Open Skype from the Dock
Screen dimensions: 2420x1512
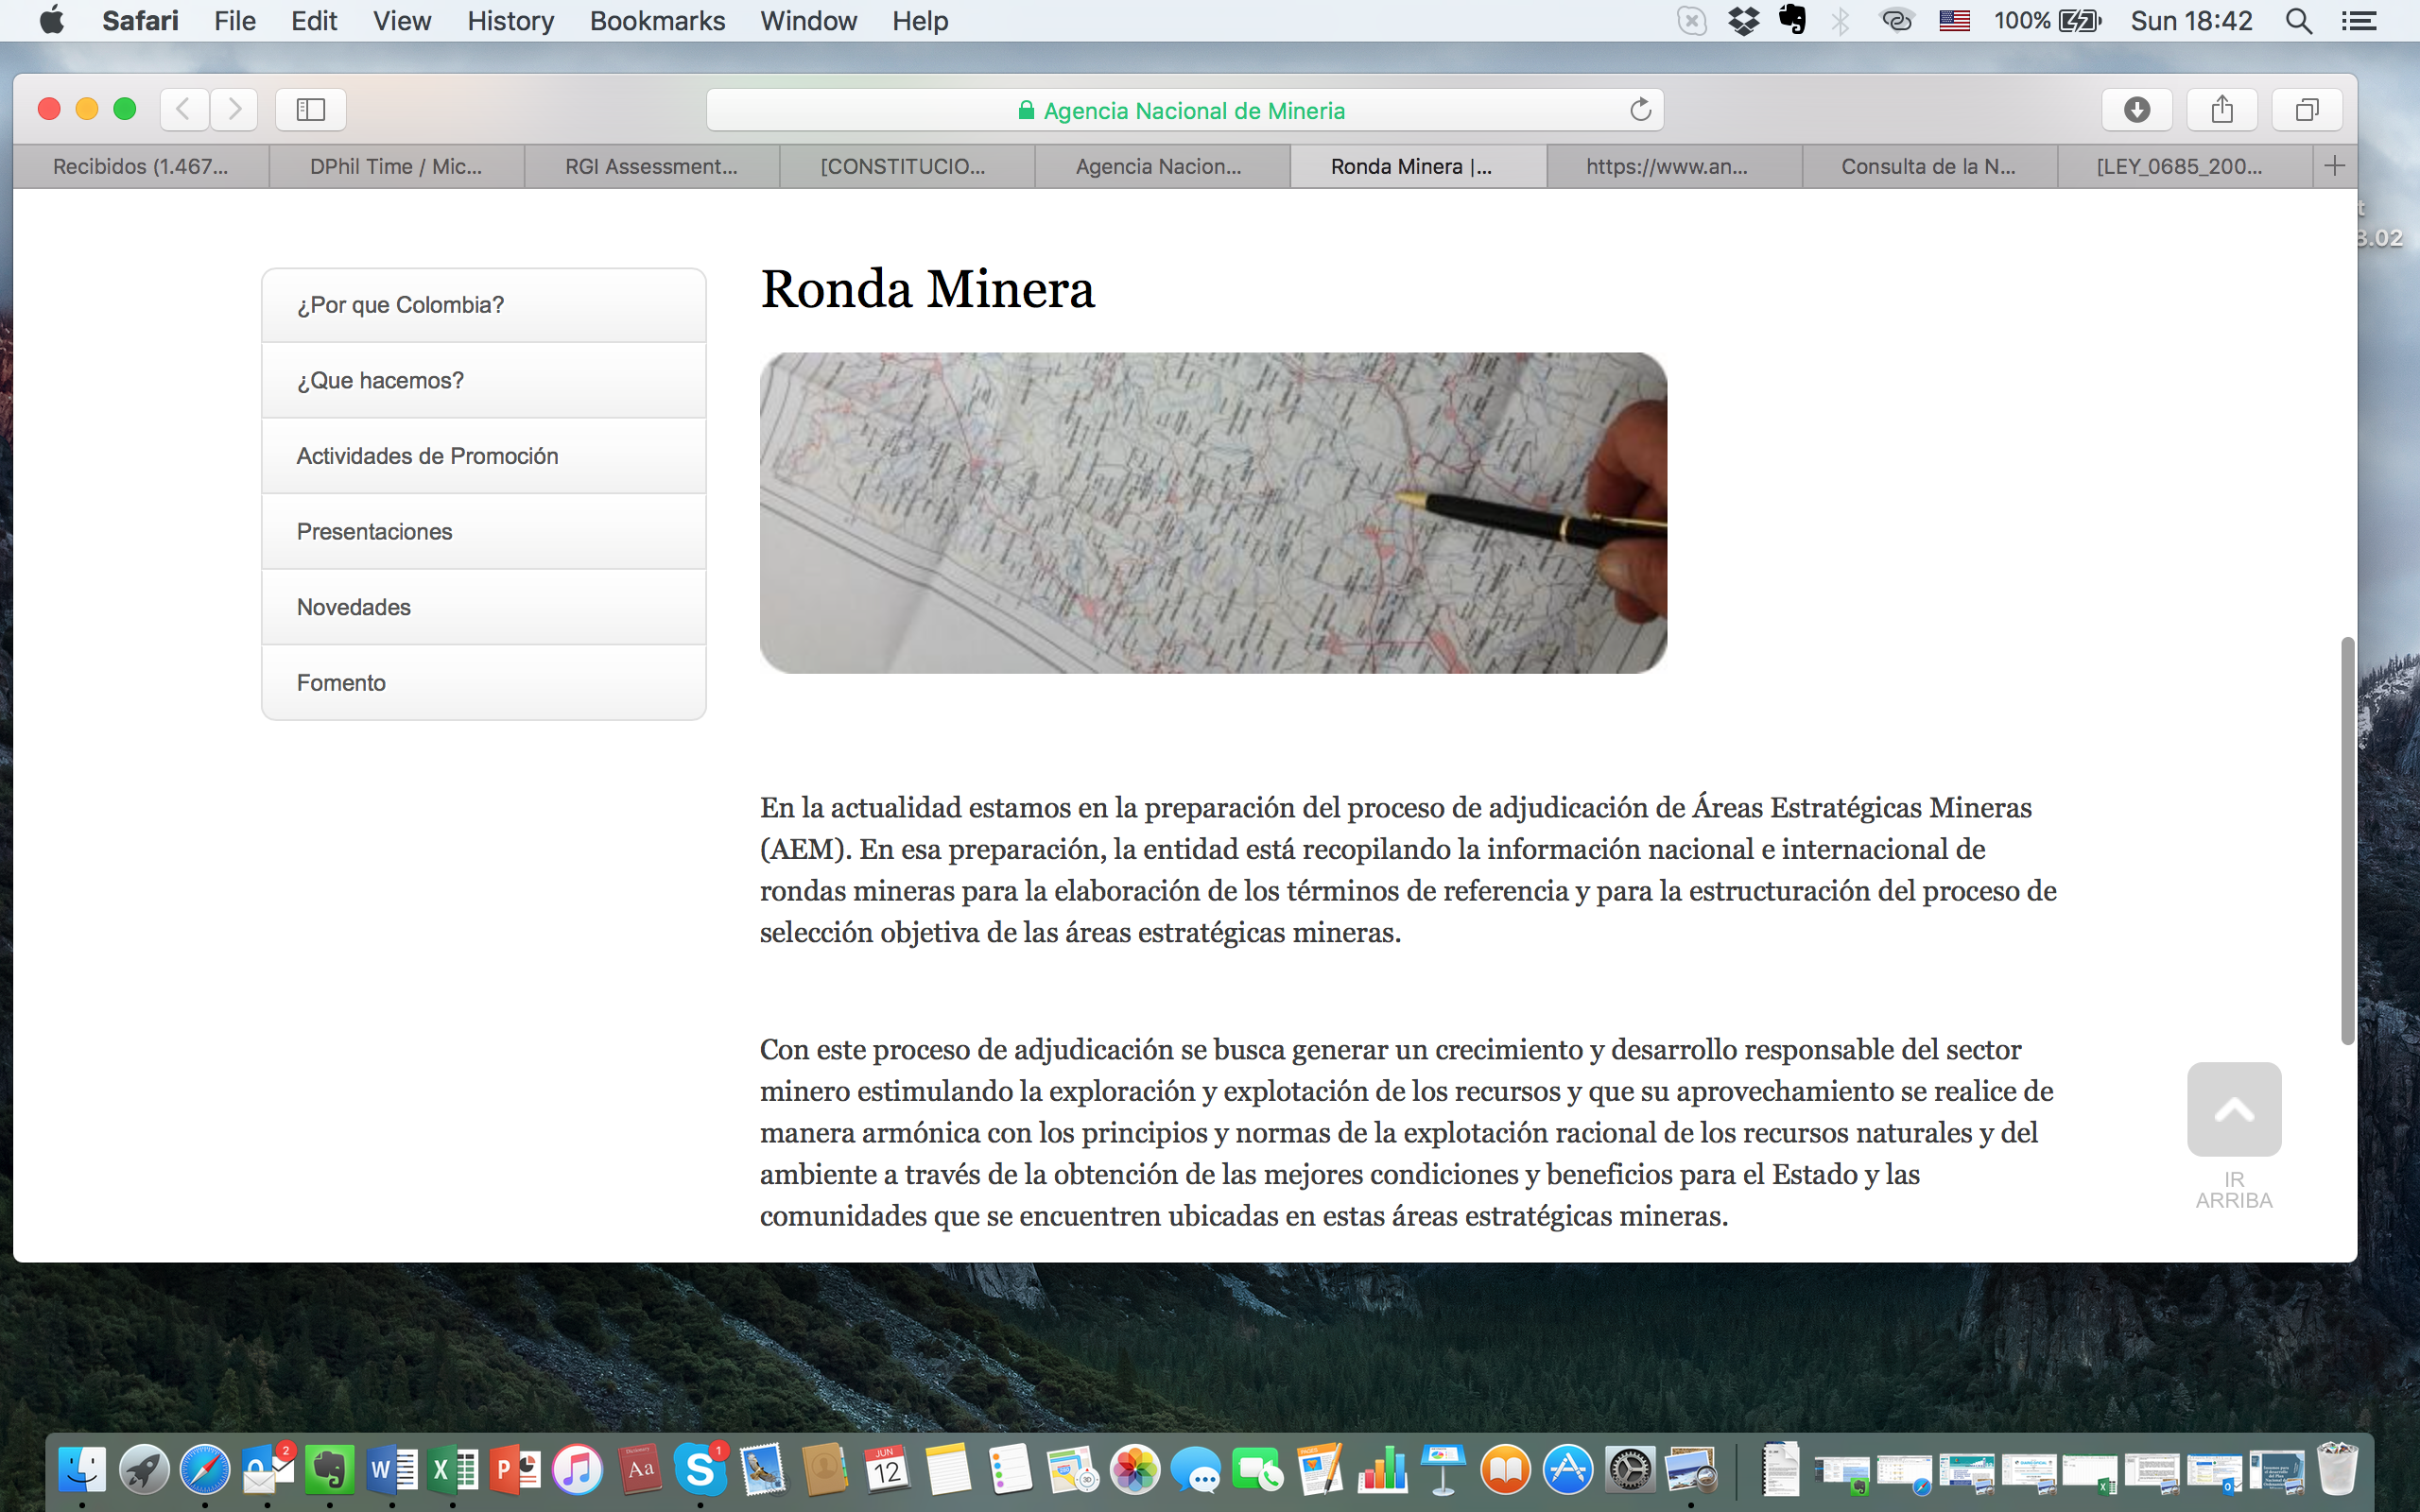700,1470
